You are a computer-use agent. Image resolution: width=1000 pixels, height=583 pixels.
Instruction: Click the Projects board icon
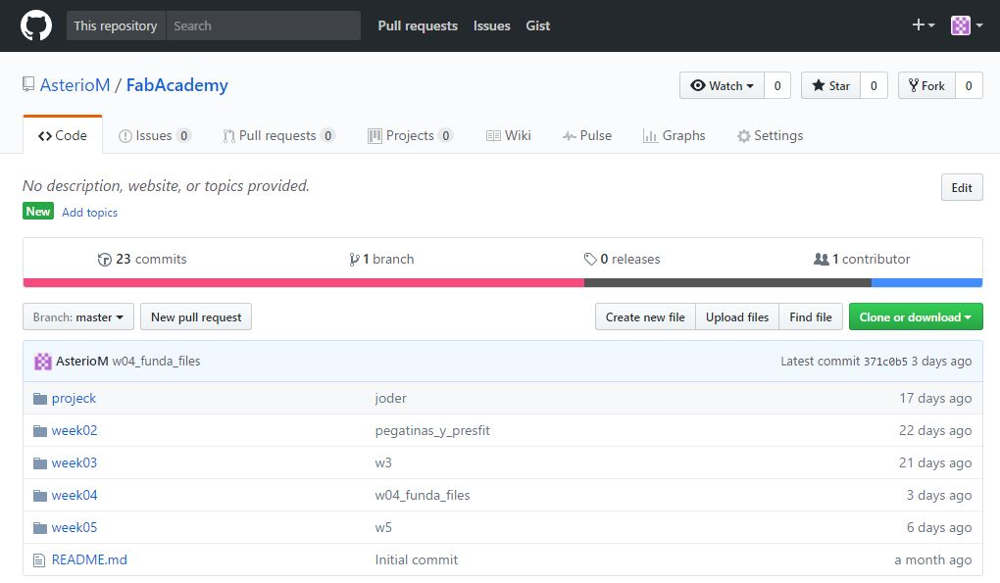[375, 136]
